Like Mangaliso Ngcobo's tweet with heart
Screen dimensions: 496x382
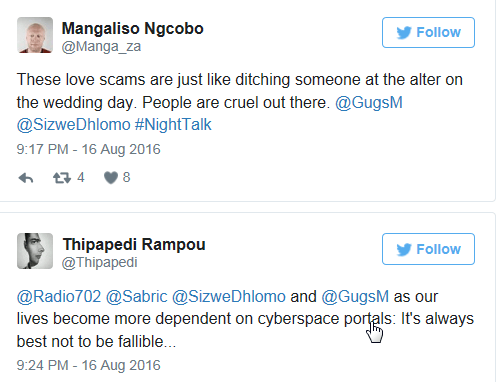[x=111, y=178]
